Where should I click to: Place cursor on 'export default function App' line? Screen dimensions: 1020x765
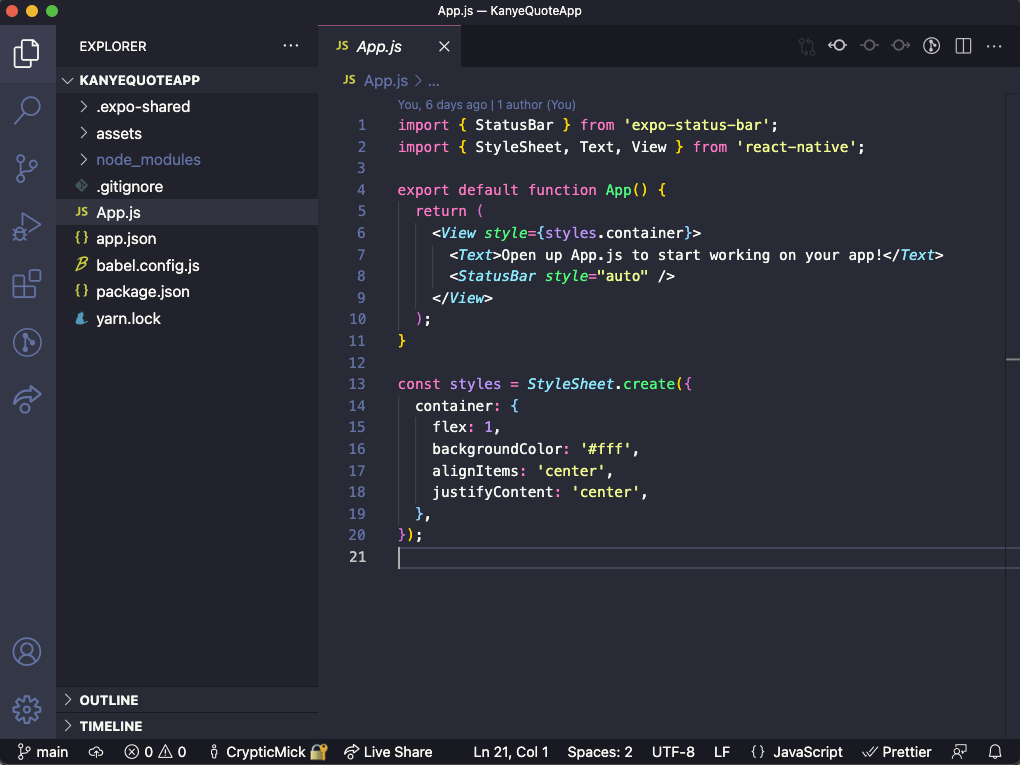[531, 190]
